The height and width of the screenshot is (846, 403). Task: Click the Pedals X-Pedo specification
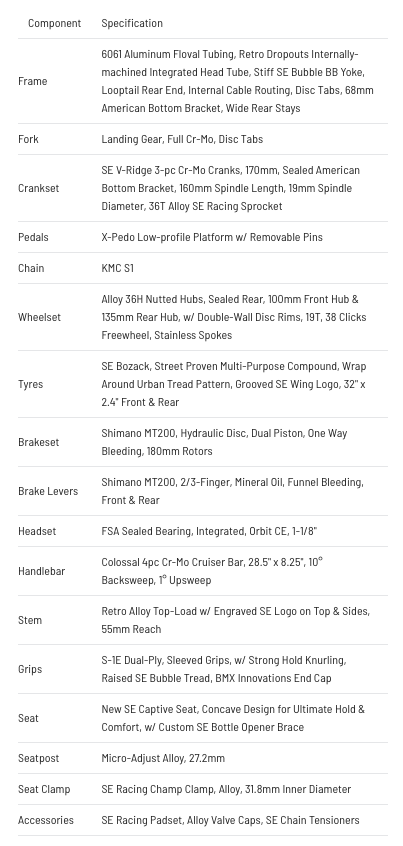(x=211, y=237)
